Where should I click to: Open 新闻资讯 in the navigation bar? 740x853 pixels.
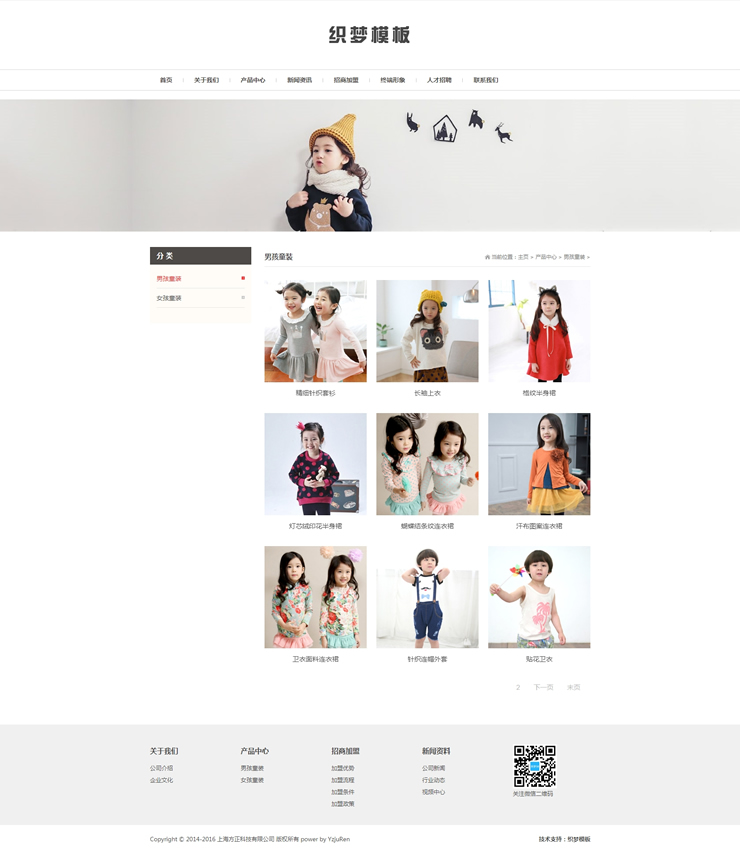[x=299, y=80]
